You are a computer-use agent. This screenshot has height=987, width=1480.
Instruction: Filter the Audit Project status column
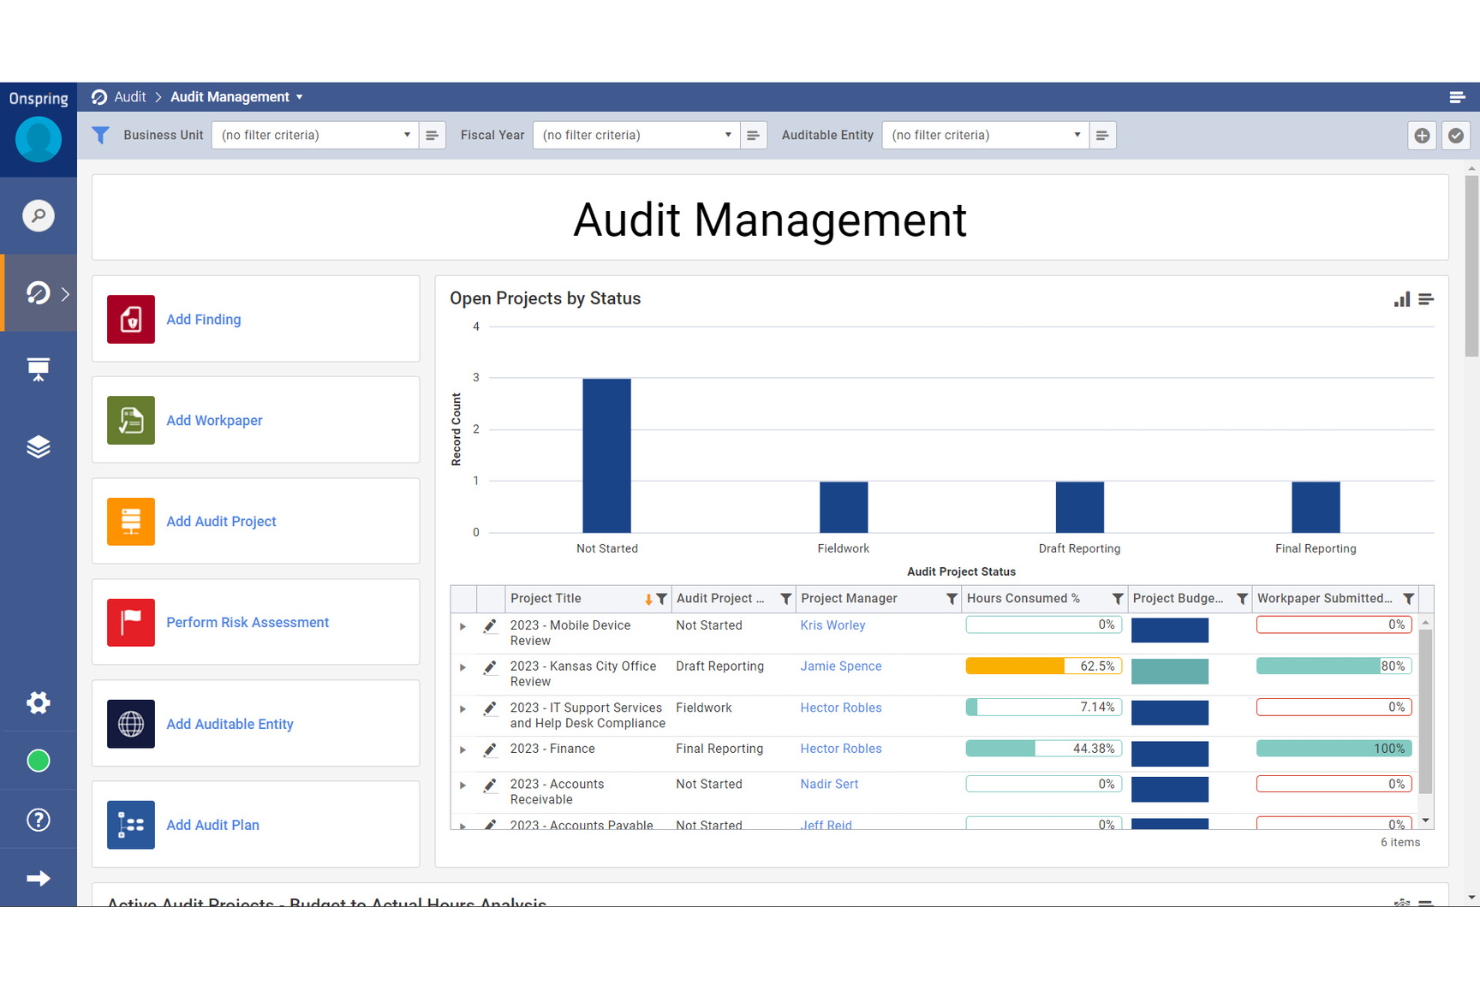coord(786,599)
